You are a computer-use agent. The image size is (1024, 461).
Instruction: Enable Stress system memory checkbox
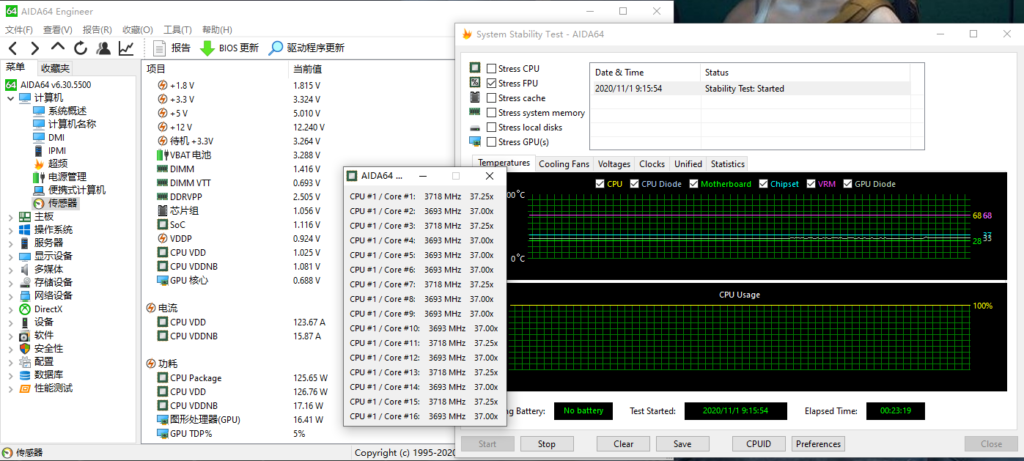(491, 112)
